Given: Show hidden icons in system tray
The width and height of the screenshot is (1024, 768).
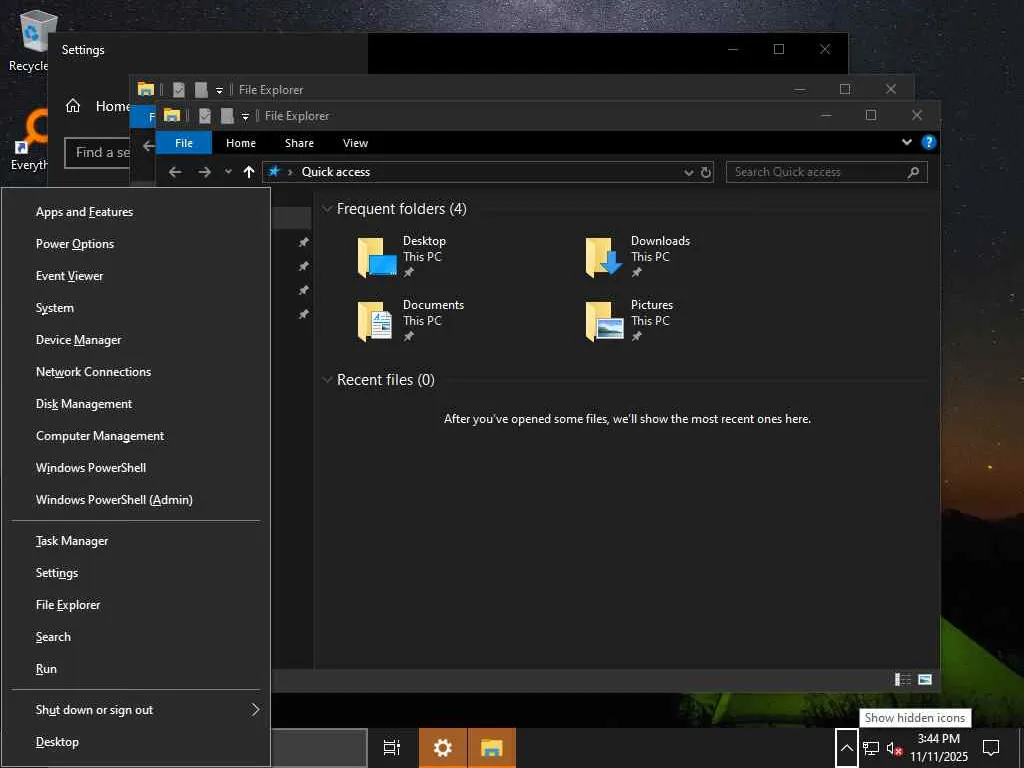Looking at the screenshot, I should click(x=846, y=748).
